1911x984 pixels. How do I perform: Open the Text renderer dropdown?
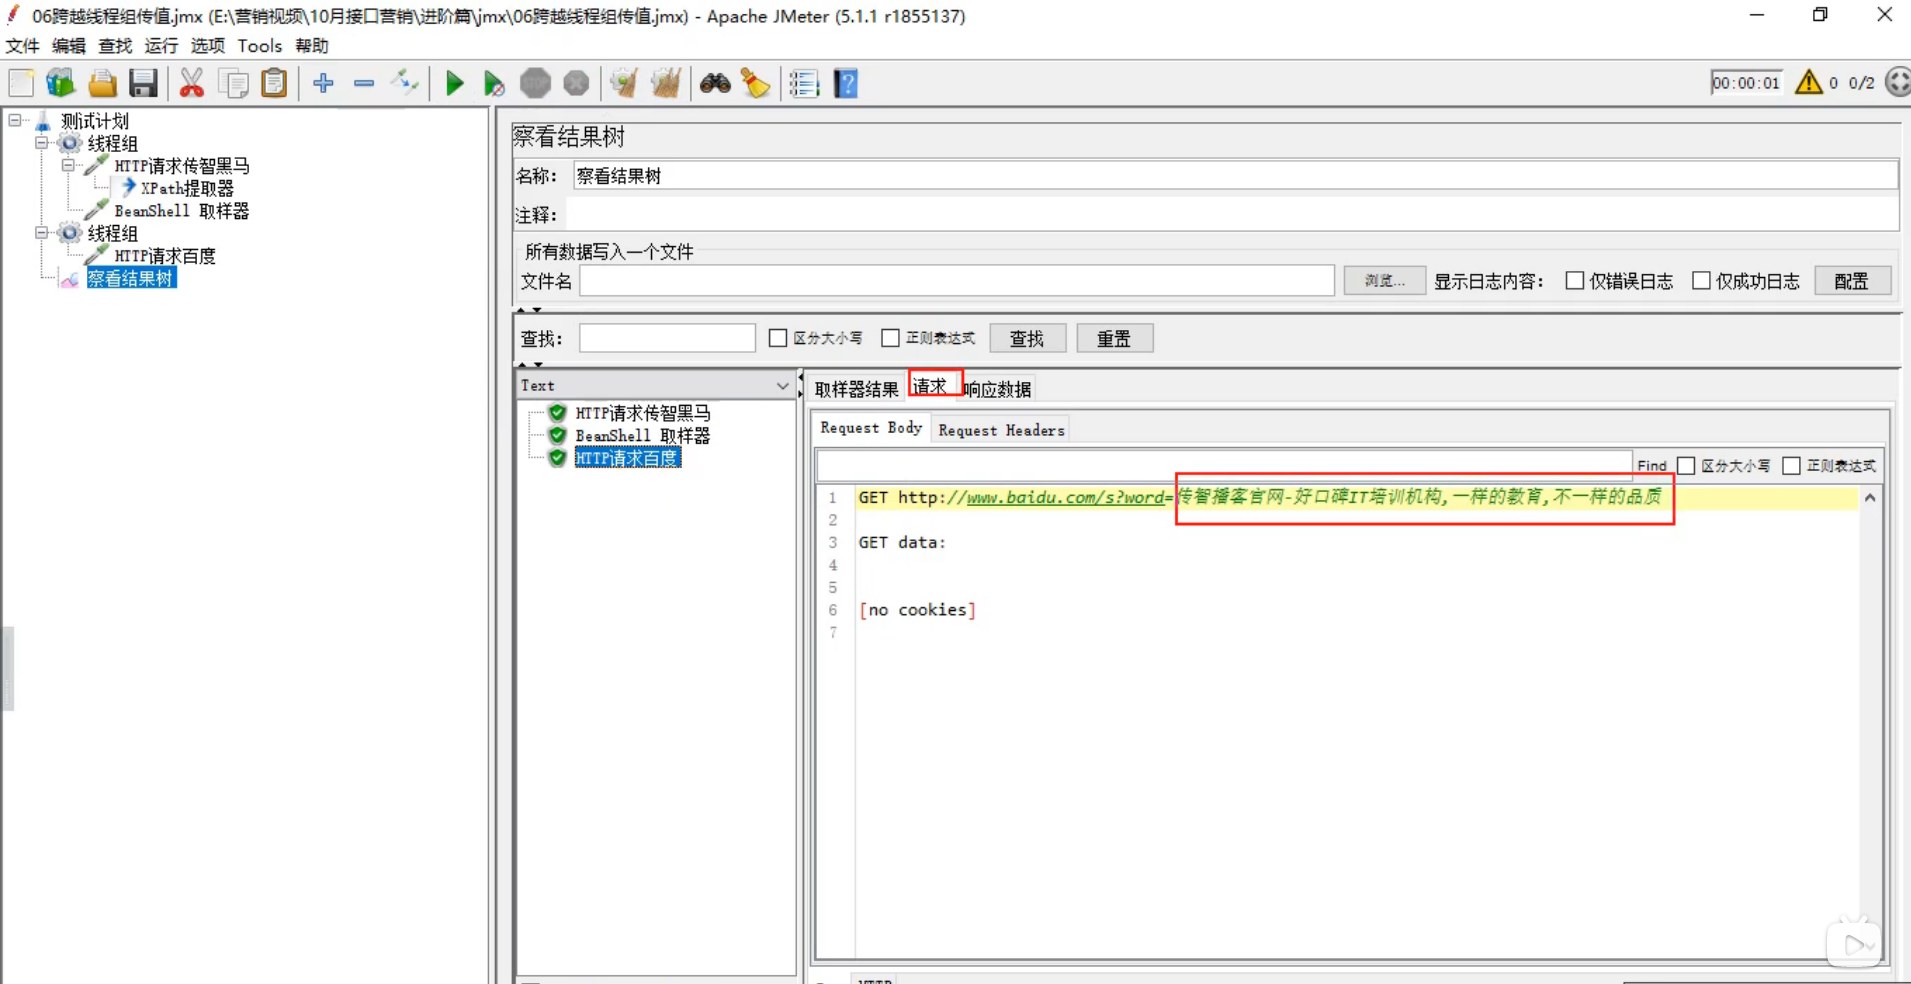[656, 385]
